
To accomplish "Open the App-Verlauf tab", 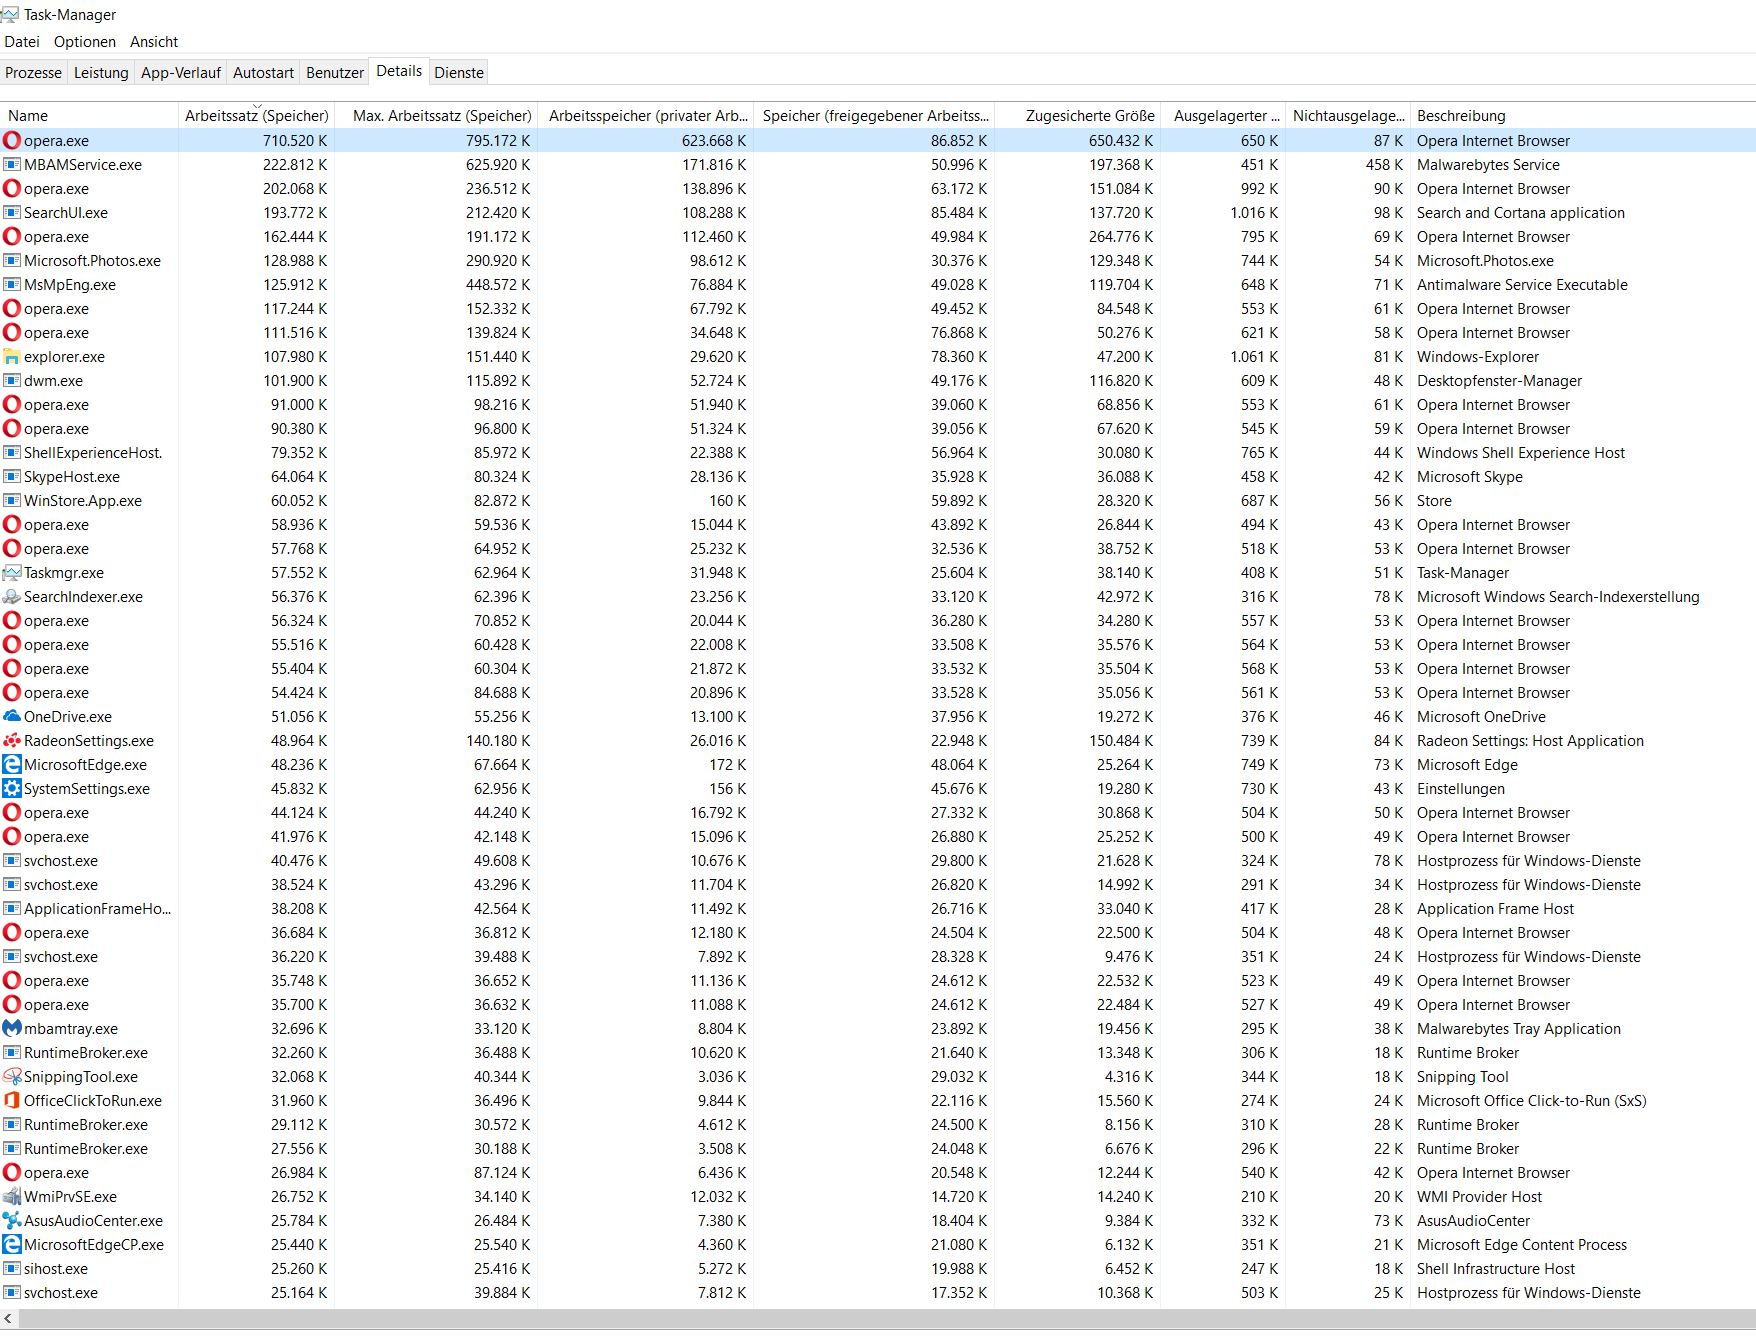I will click(181, 72).
